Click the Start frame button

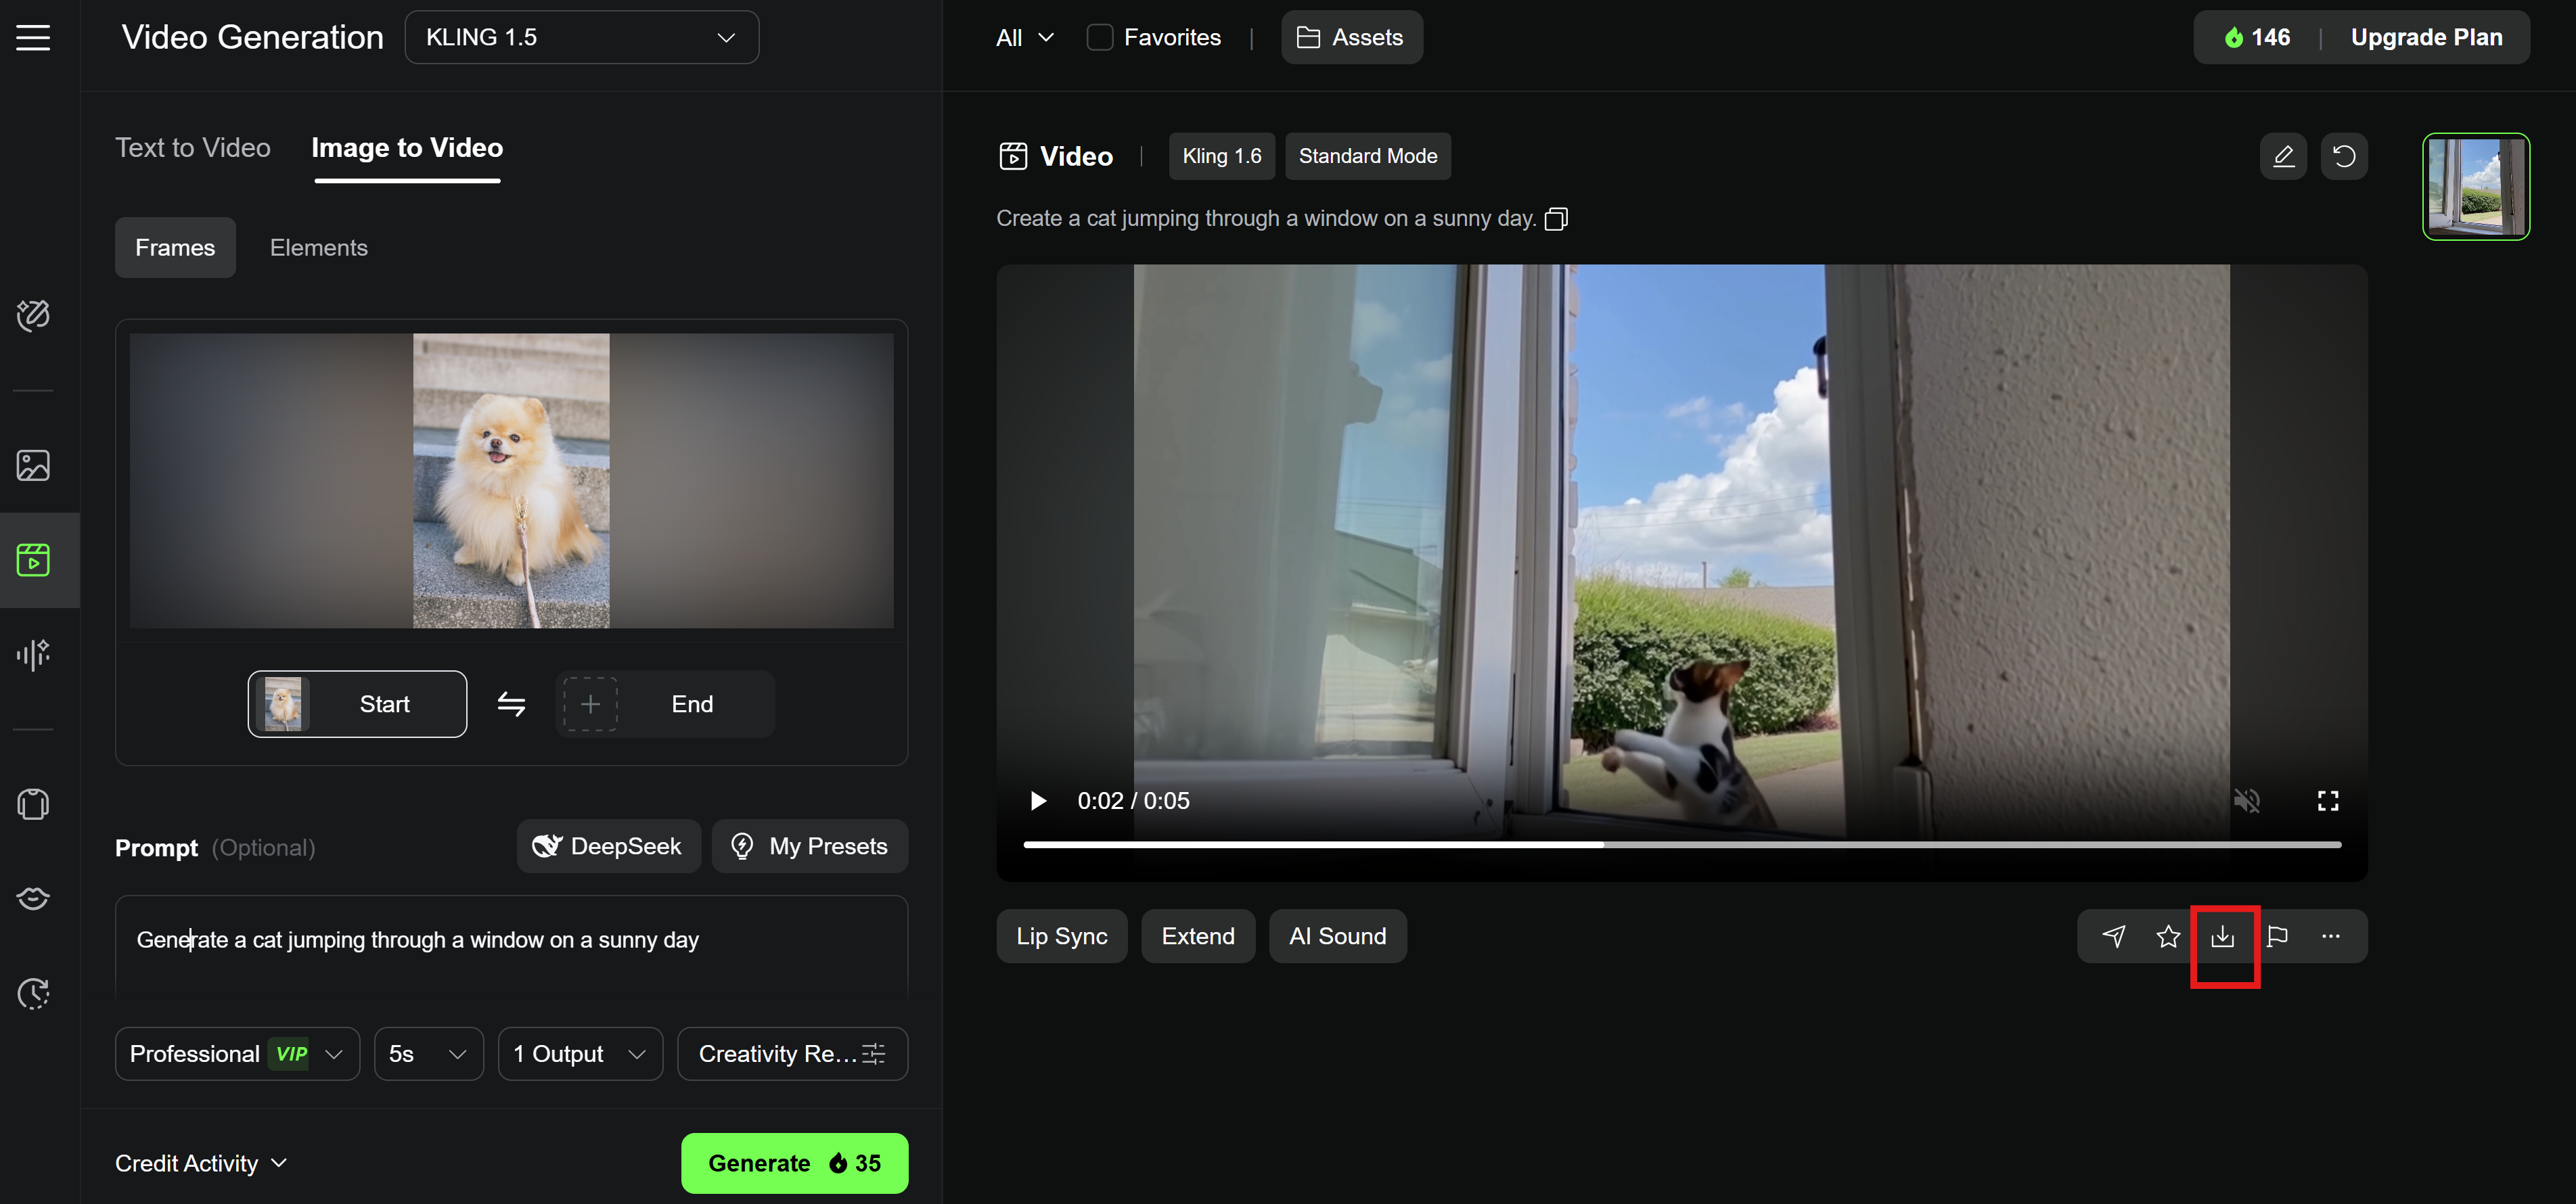[357, 704]
